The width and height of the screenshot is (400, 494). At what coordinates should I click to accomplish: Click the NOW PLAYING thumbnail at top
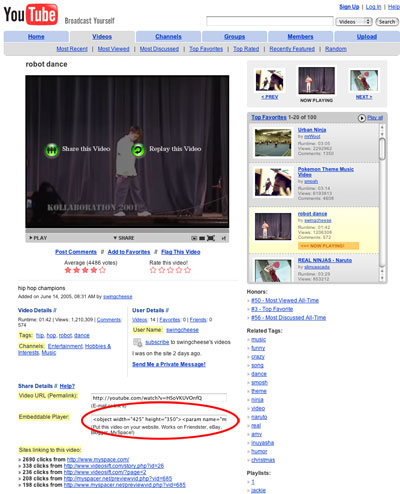[x=316, y=80]
